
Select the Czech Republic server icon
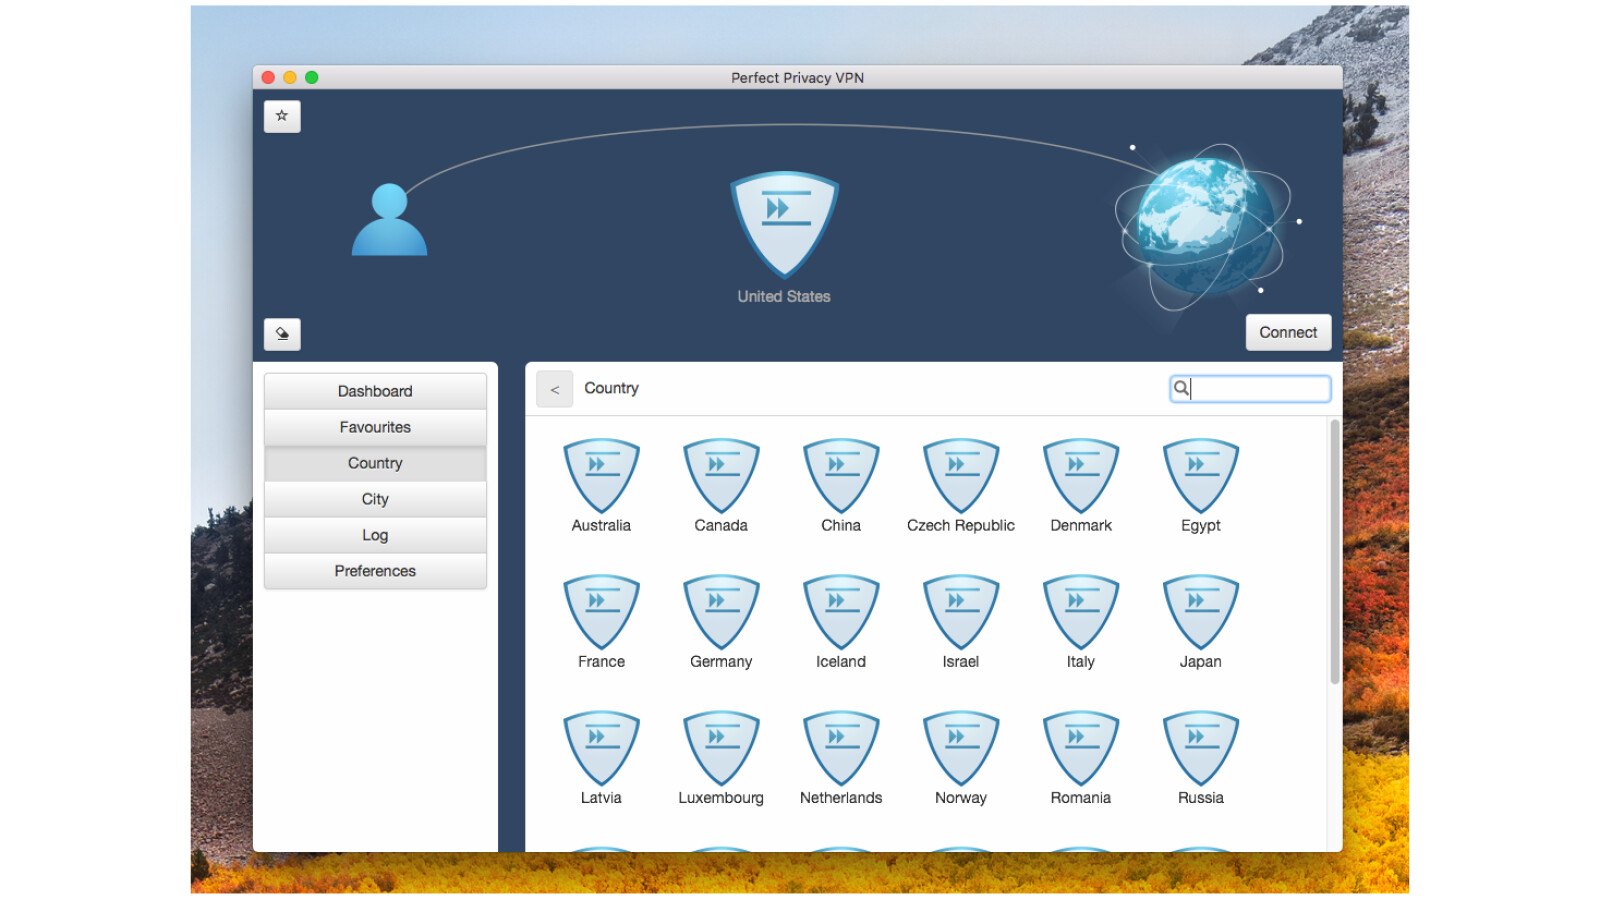960,475
